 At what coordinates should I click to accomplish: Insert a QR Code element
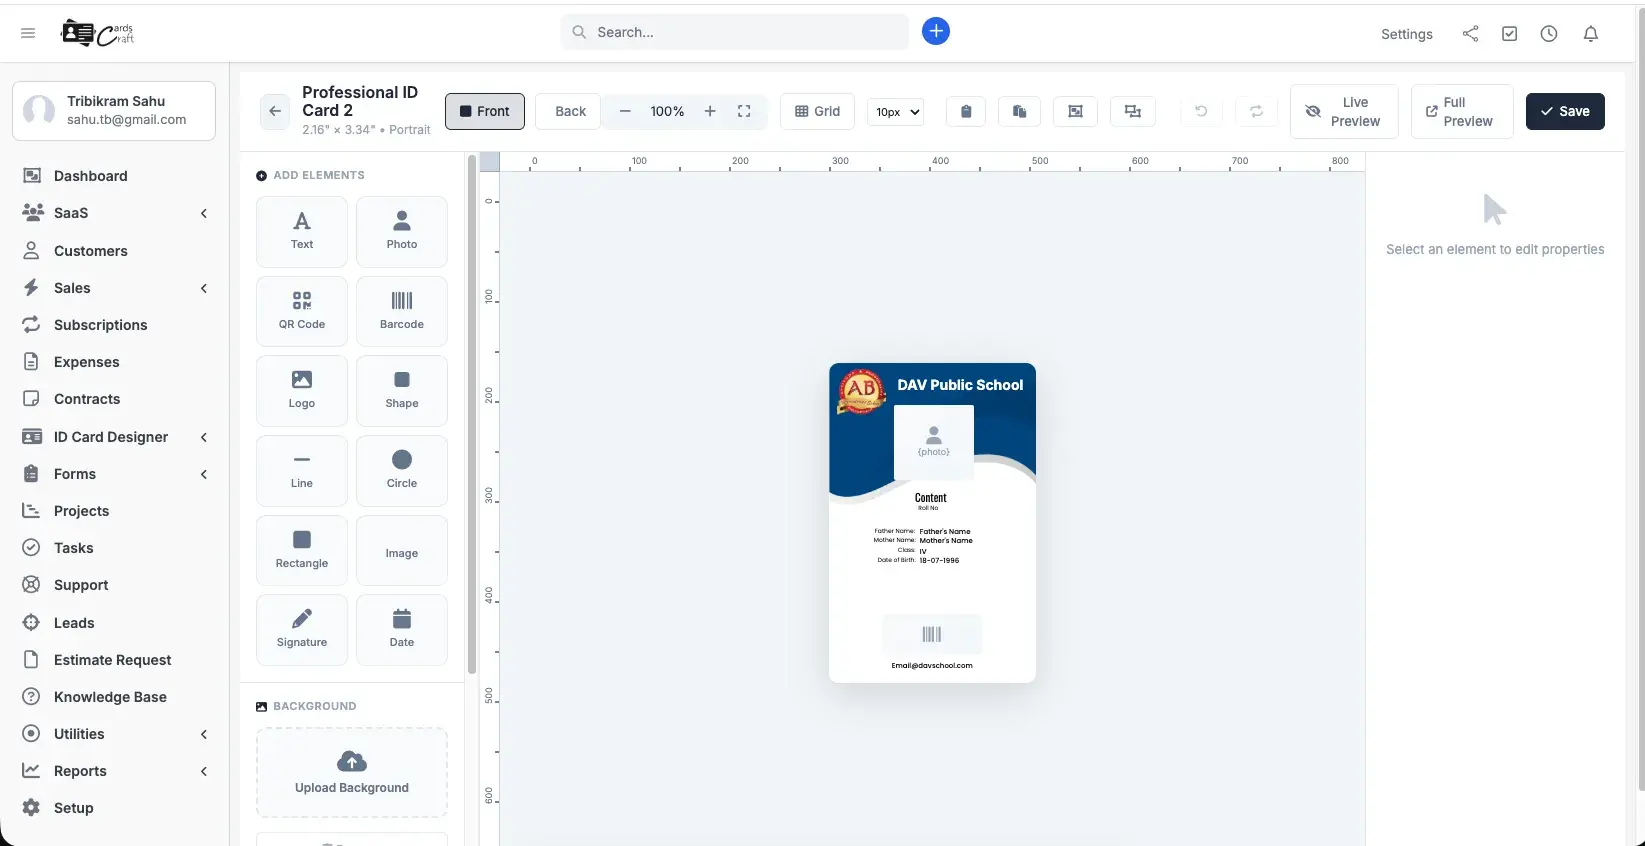pyautogui.click(x=302, y=311)
